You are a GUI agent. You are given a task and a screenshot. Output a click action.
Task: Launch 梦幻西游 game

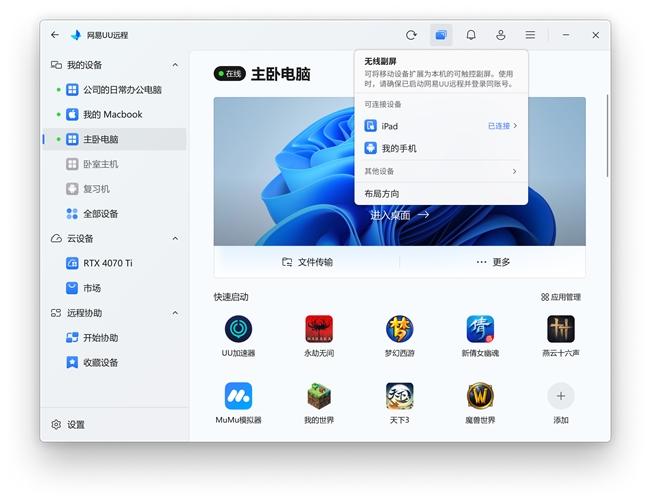click(x=399, y=336)
